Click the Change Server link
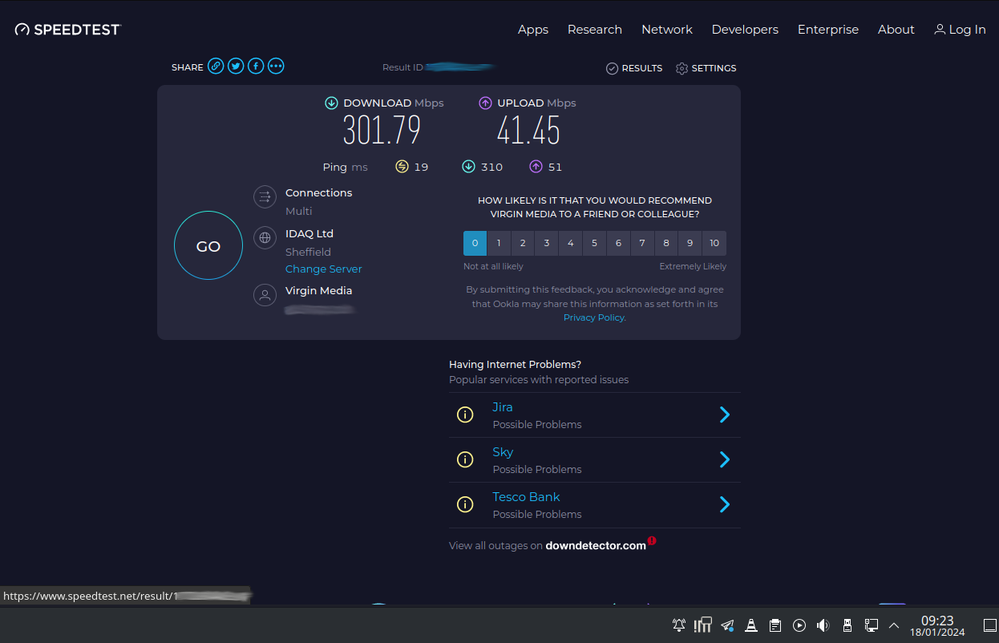The height and width of the screenshot is (643, 999). point(324,269)
